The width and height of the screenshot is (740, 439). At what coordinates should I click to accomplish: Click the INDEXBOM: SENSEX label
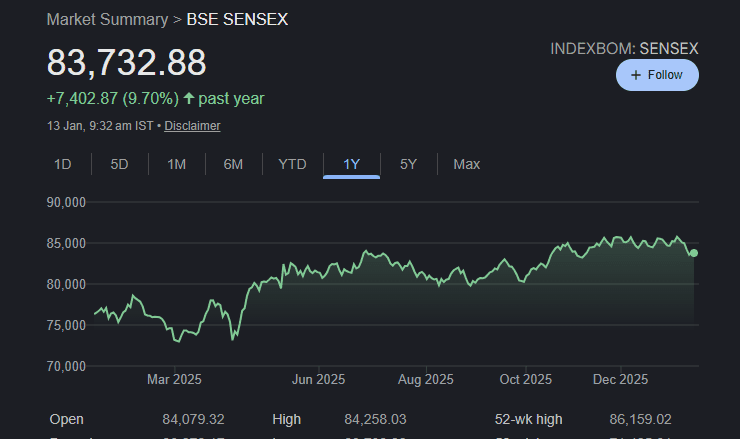(624, 49)
